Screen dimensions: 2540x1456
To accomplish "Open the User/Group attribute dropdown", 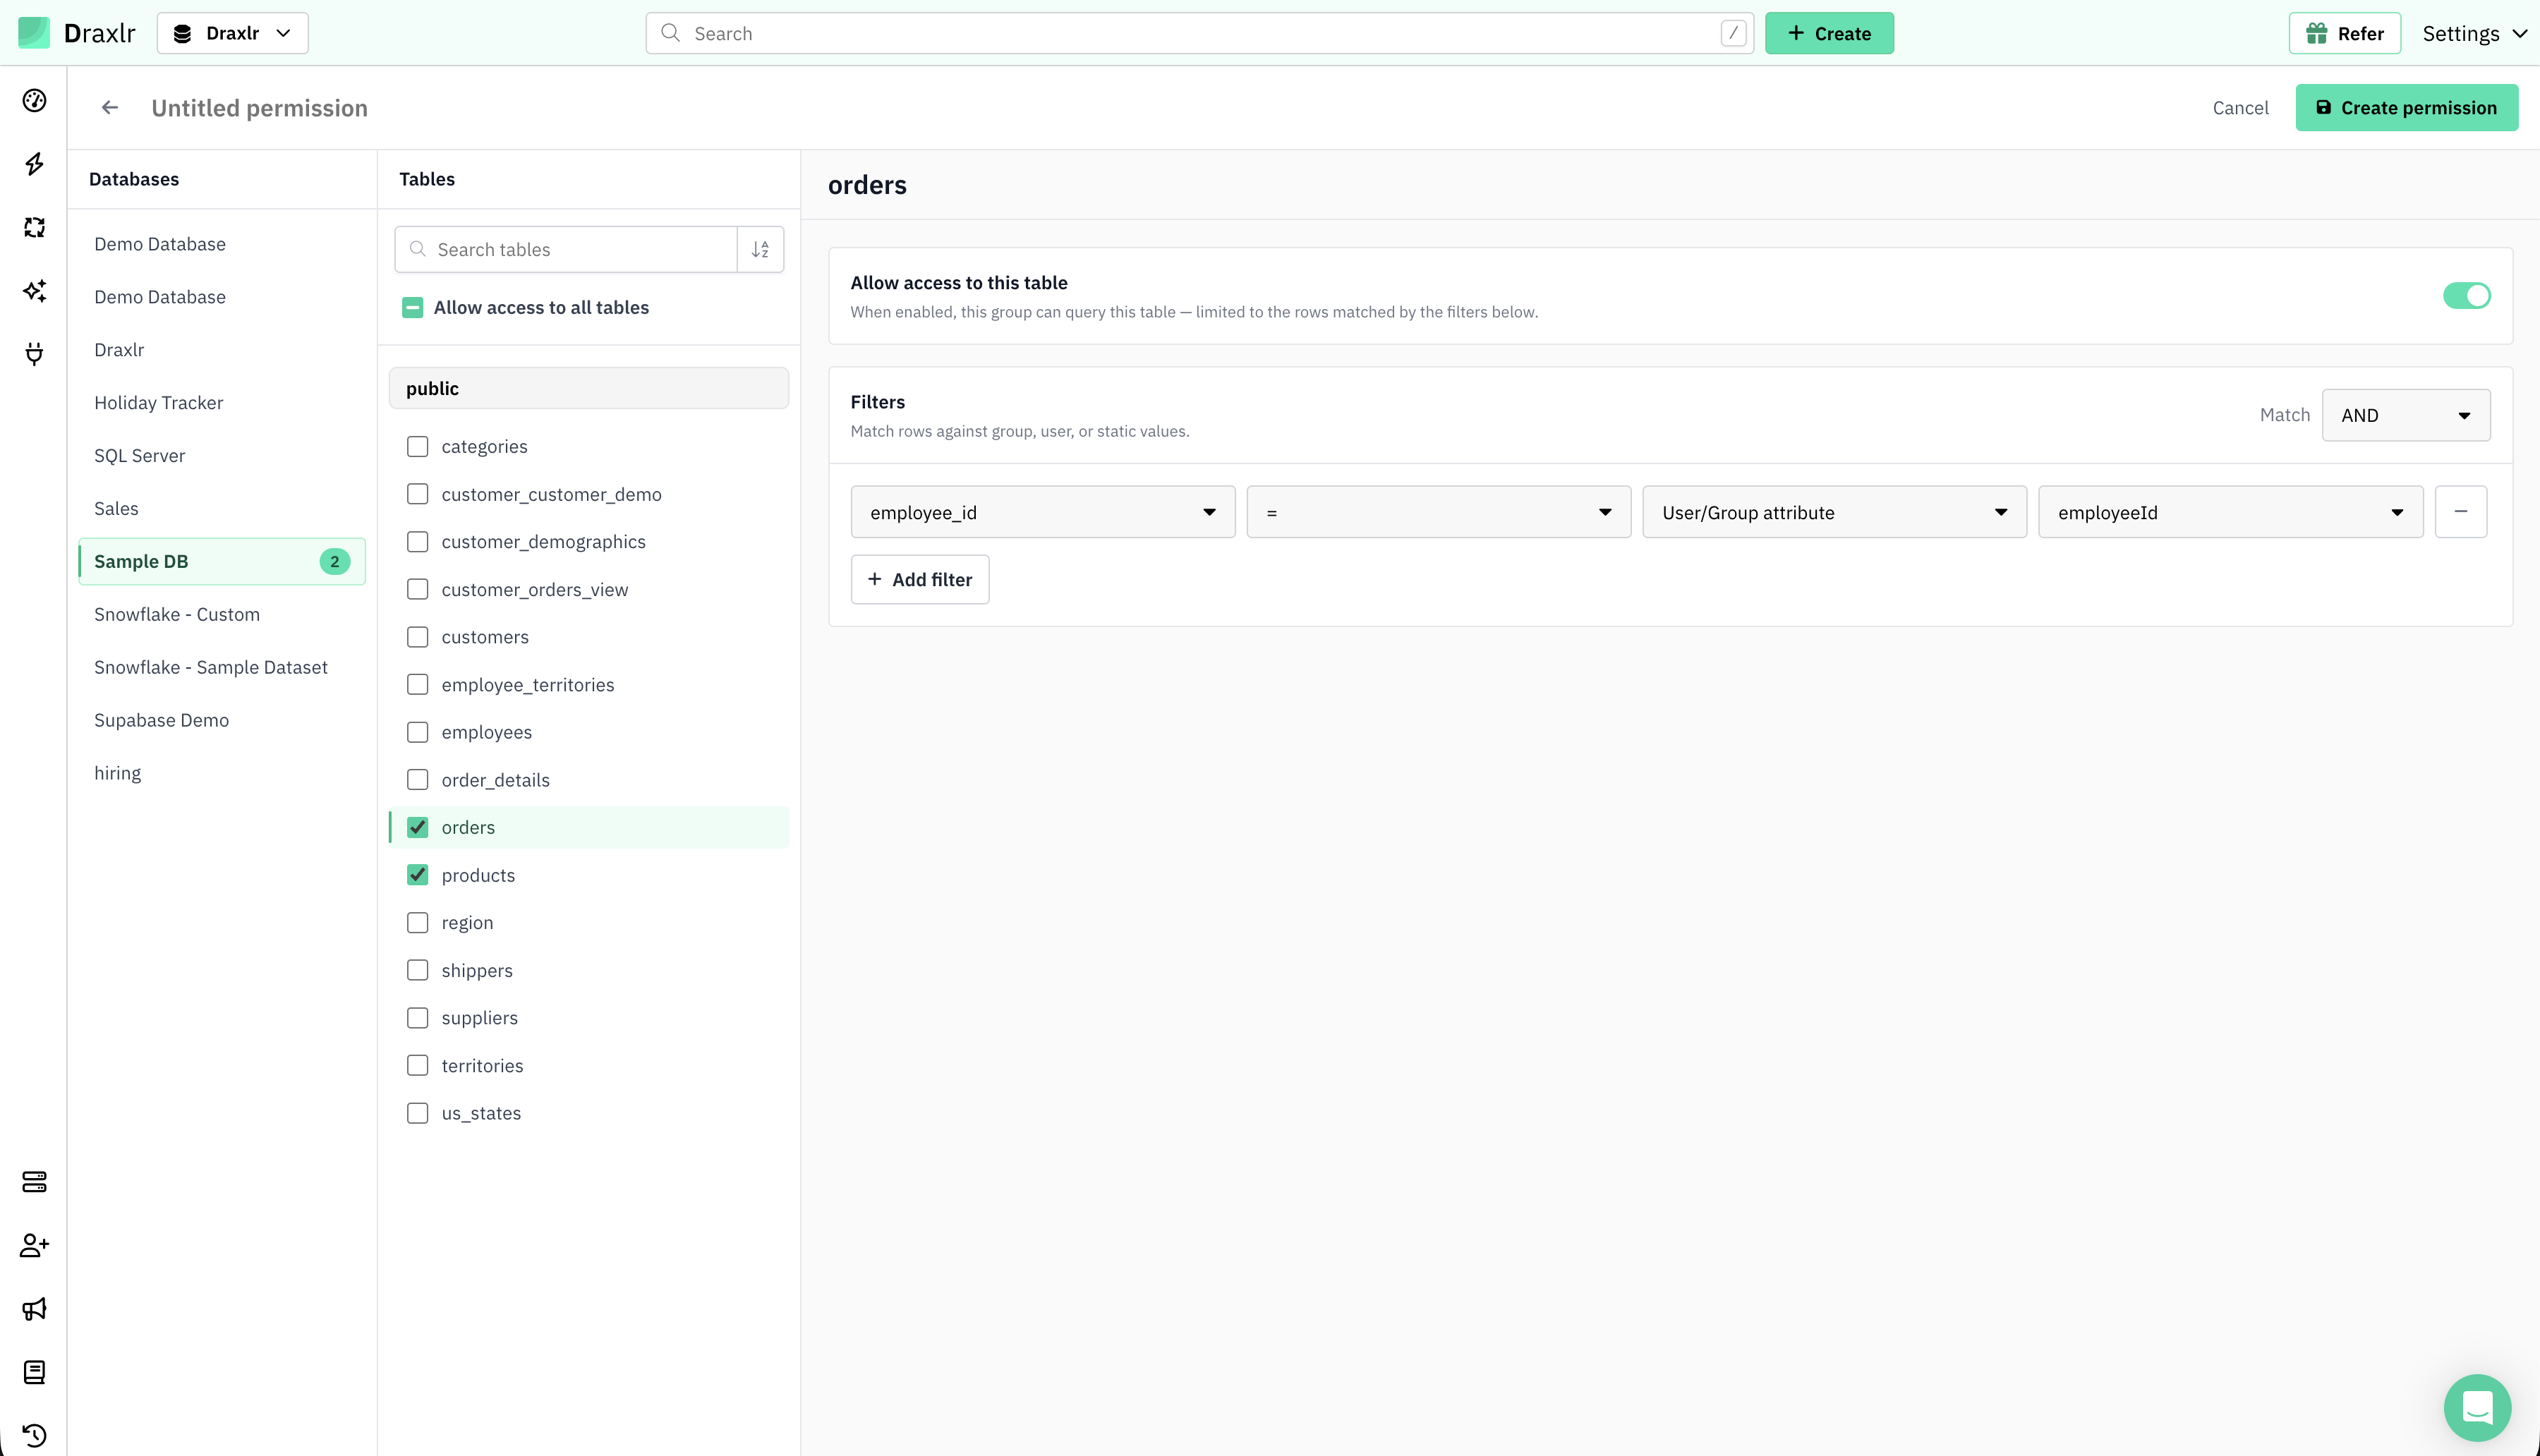I will point(1834,512).
